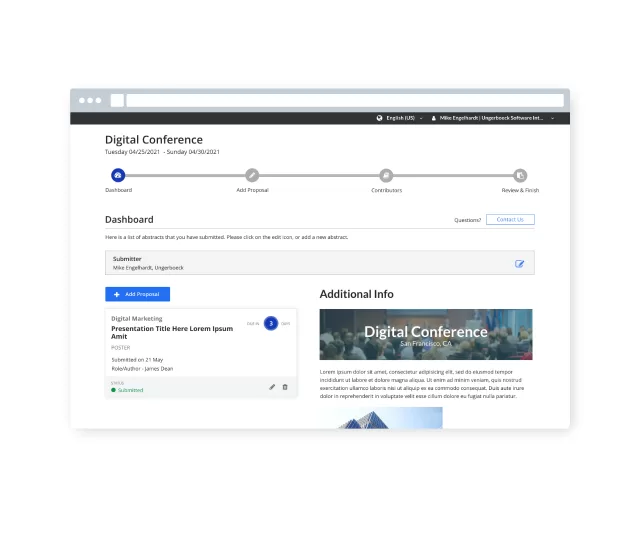Image resolution: width=640 pixels, height=540 pixels.
Task: Expand the English (US) language dropdown
Action: [400, 118]
